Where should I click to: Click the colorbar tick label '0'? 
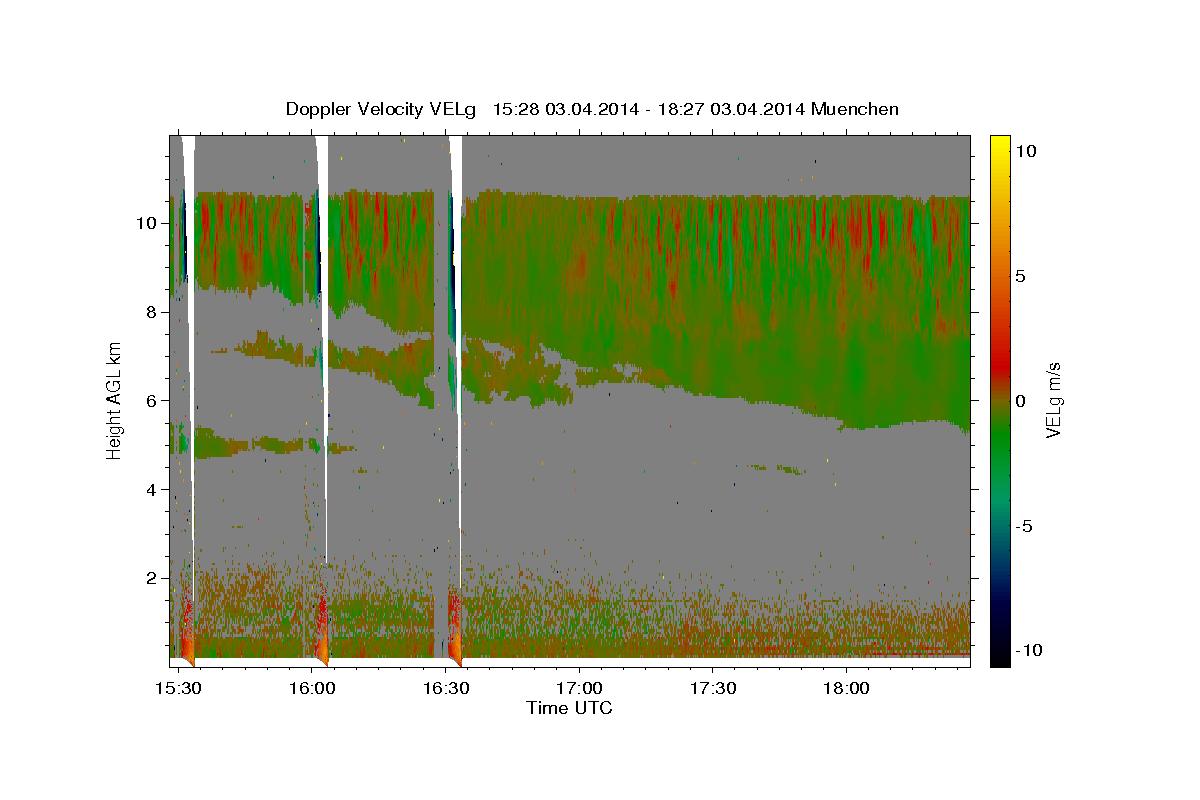pos(1023,401)
